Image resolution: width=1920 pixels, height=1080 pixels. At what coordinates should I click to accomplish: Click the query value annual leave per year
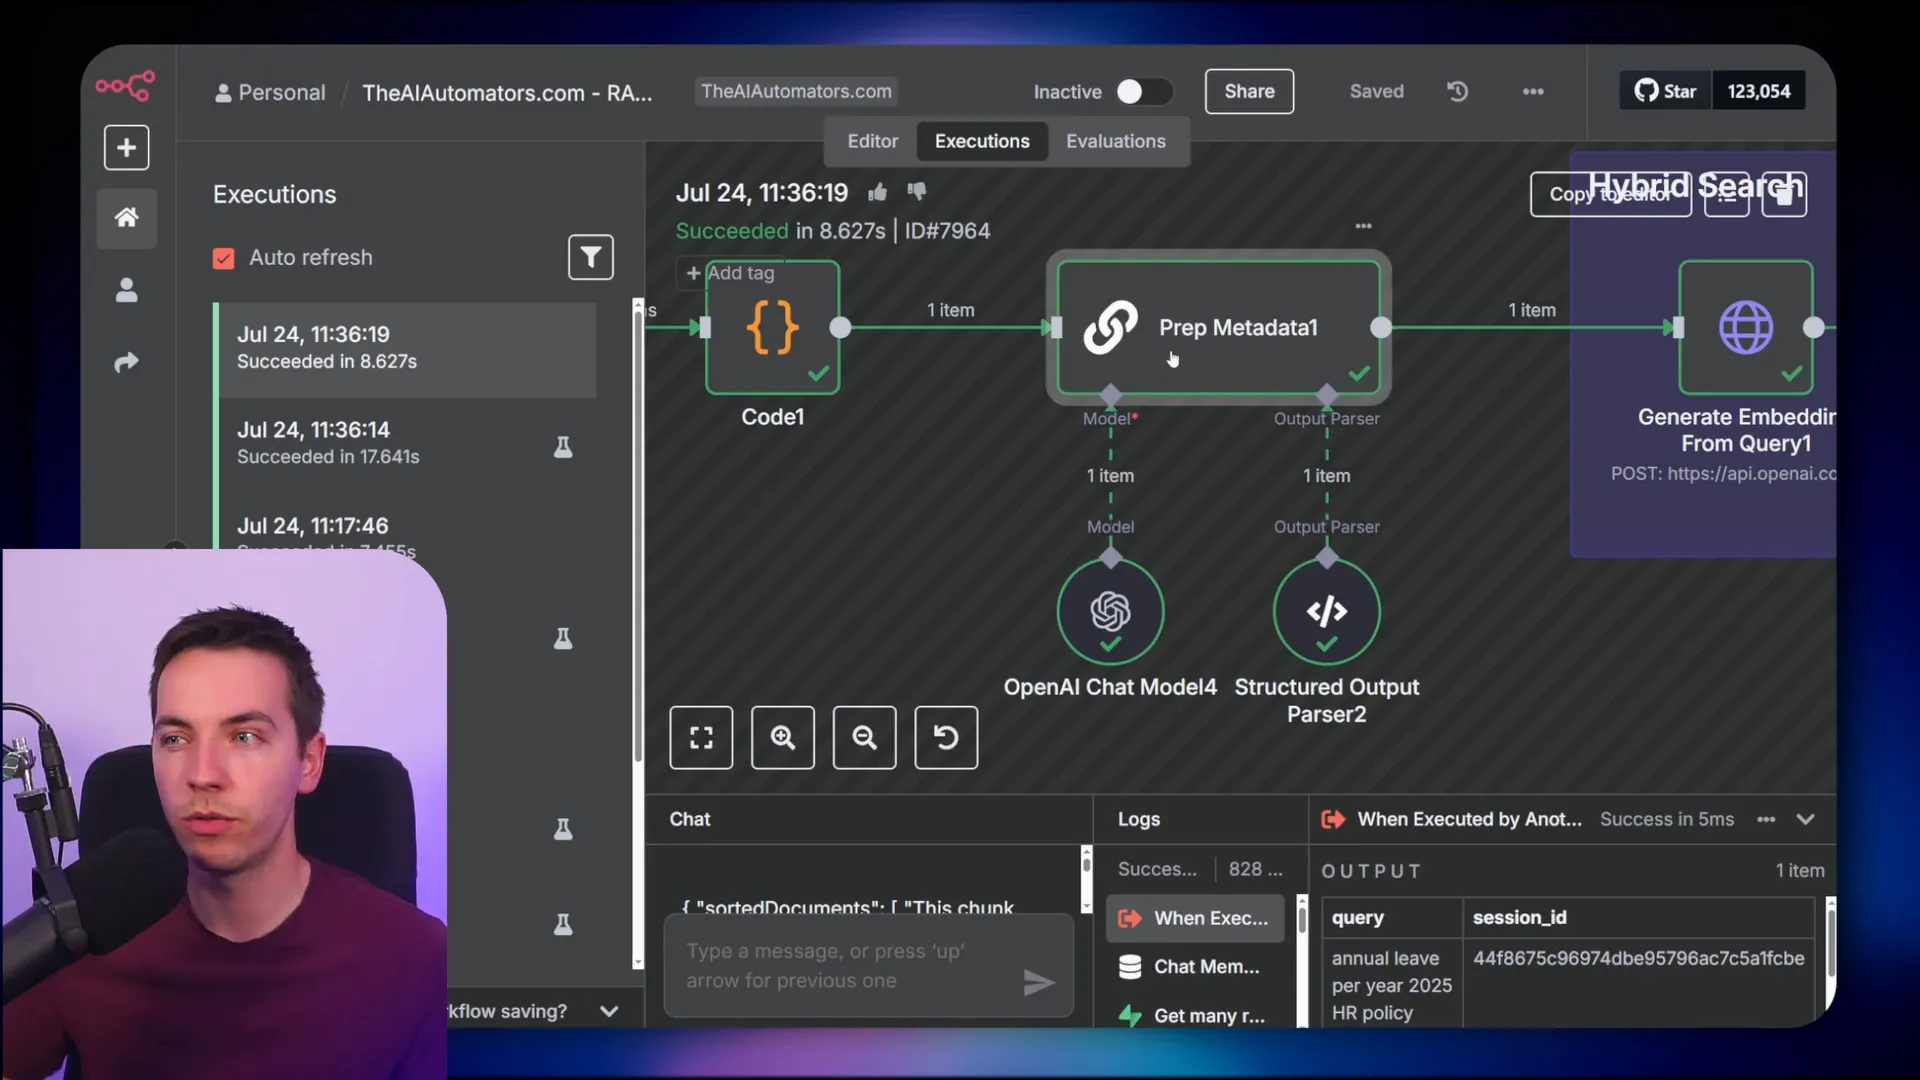[1391, 985]
